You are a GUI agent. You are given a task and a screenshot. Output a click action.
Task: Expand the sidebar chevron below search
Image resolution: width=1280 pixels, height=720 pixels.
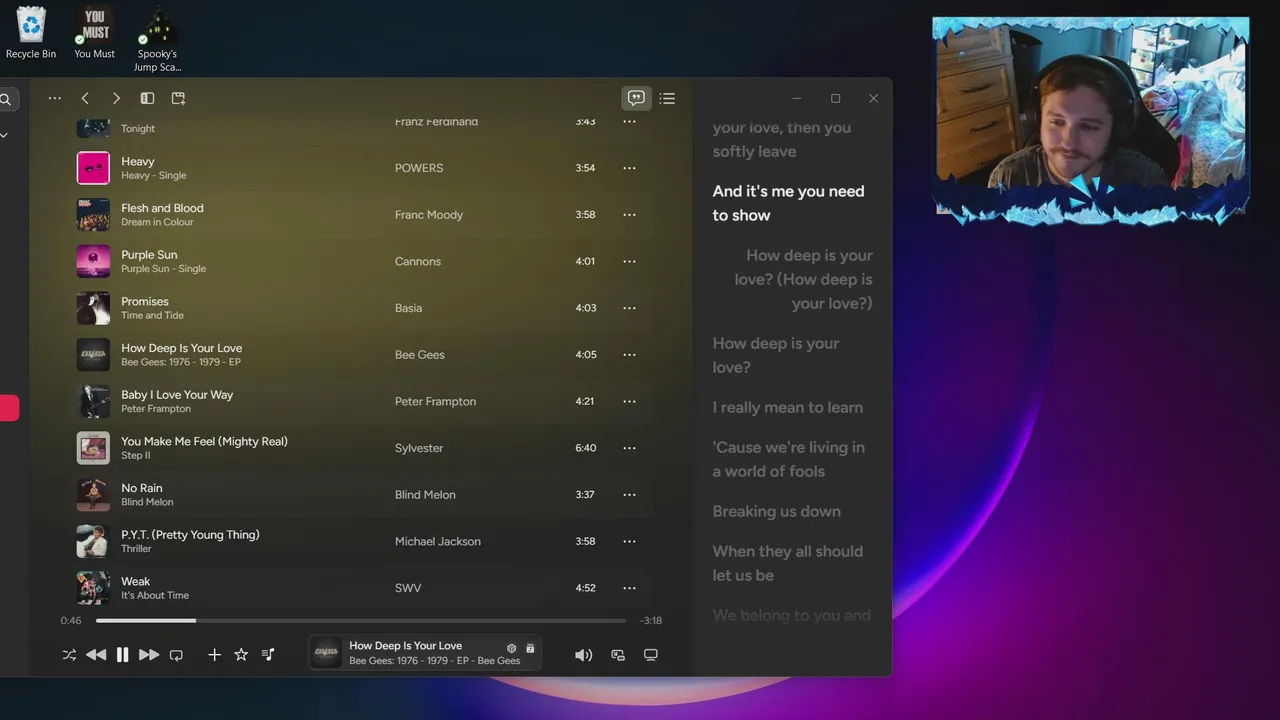[4, 135]
